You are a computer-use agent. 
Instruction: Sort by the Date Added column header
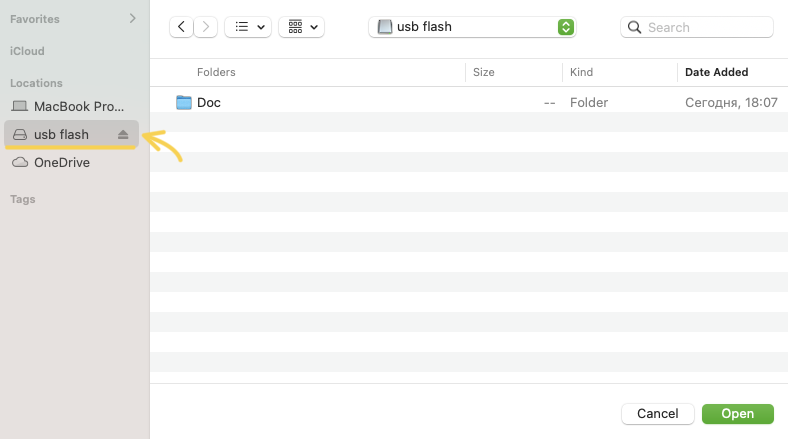(716, 72)
